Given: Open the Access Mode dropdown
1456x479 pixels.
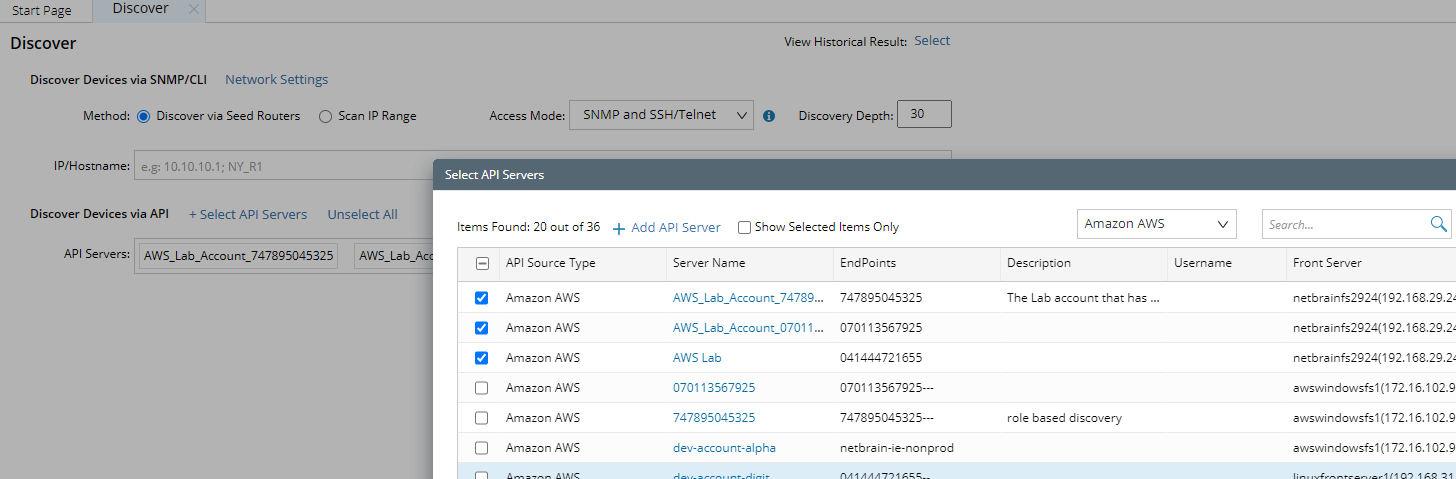Looking at the screenshot, I should click(x=661, y=115).
